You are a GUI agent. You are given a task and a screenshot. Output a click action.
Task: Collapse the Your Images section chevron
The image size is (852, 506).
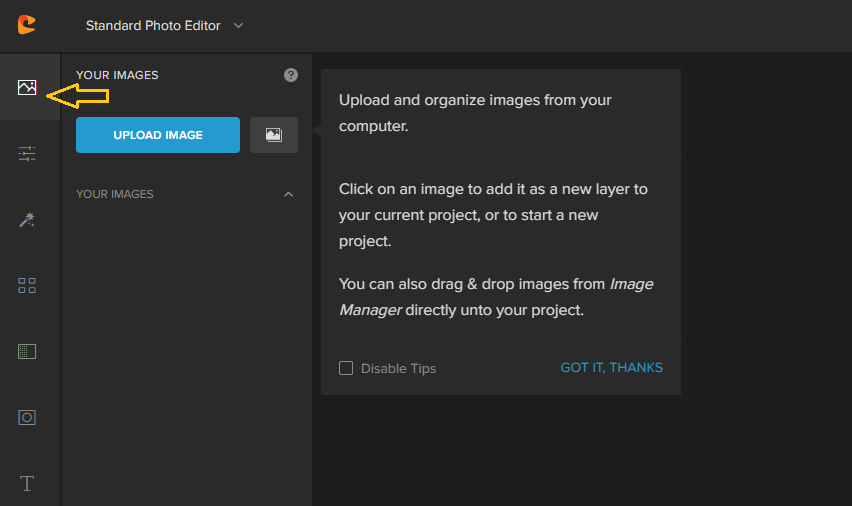pyautogui.click(x=288, y=194)
